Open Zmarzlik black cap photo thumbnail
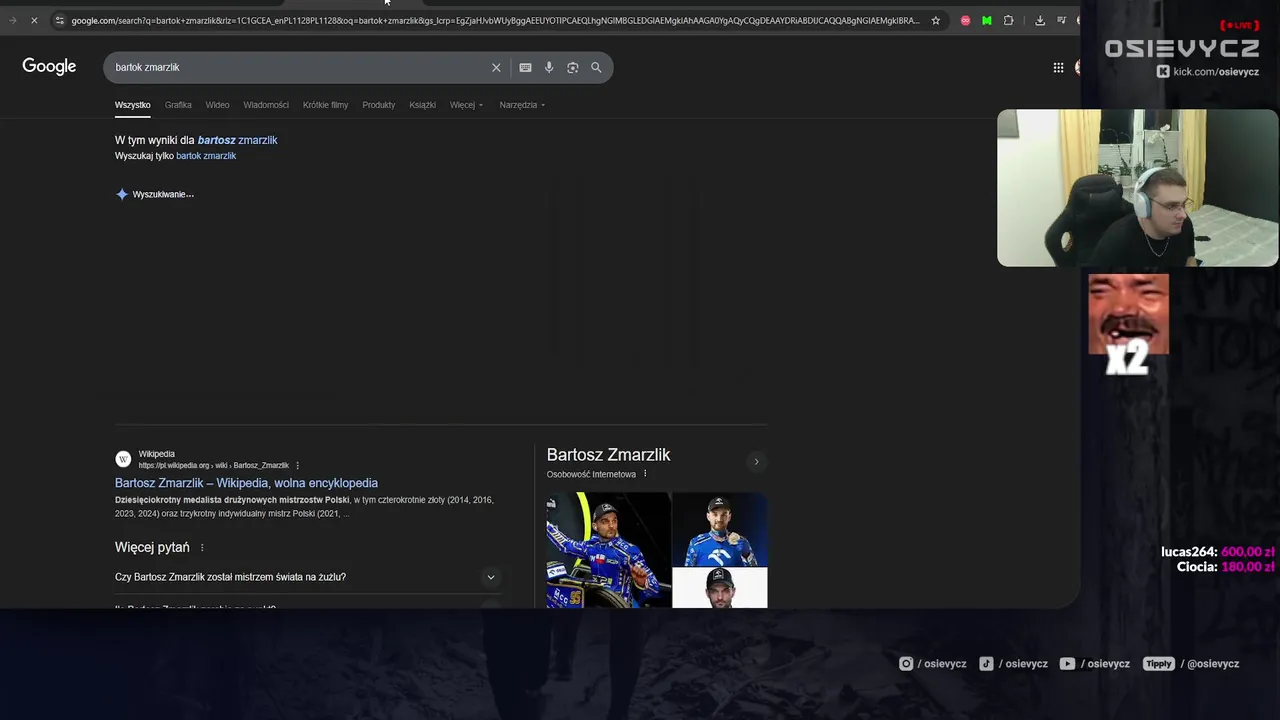Screen dimensions: 1280x720 click(x=719, y=588)
